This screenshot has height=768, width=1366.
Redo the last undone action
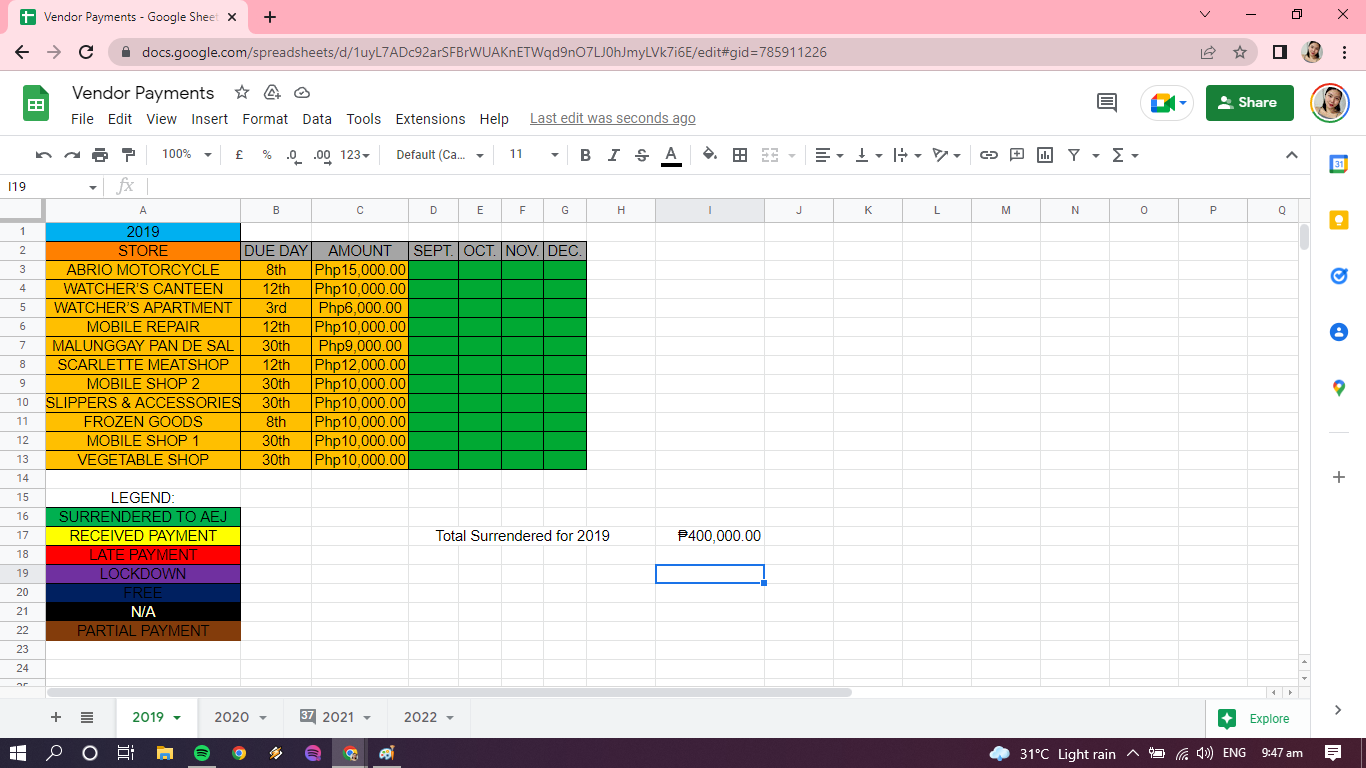tap(72, 155)
